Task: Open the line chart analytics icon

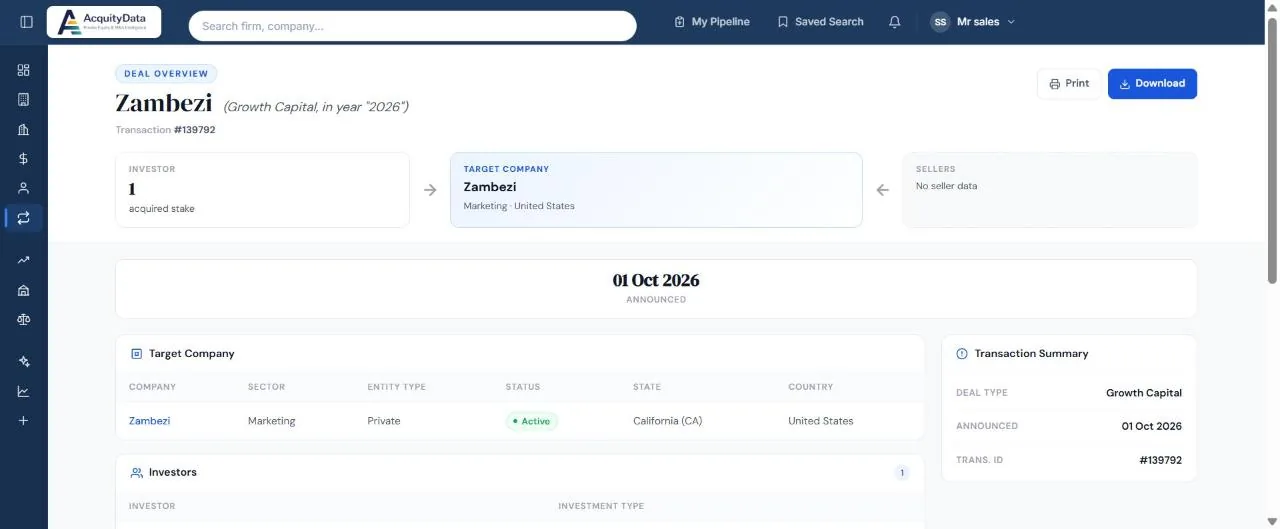Action: point(24,391)
